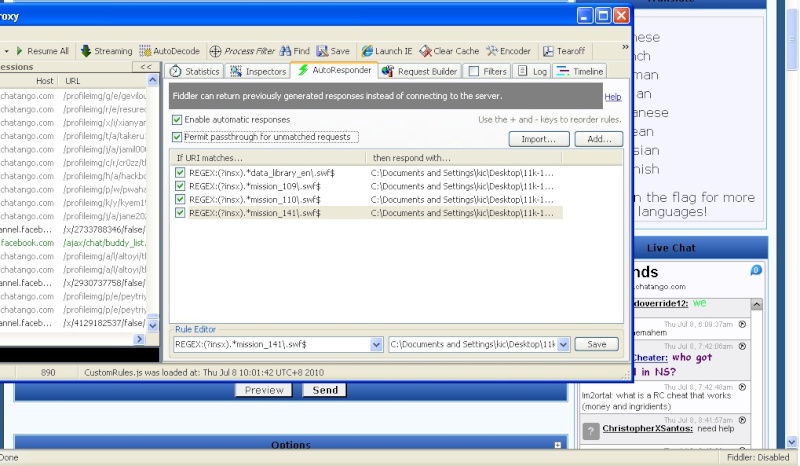Click ChristopherXSantos avatar thumbnail
Screen dimensions: 800x466
coord(591,432)
